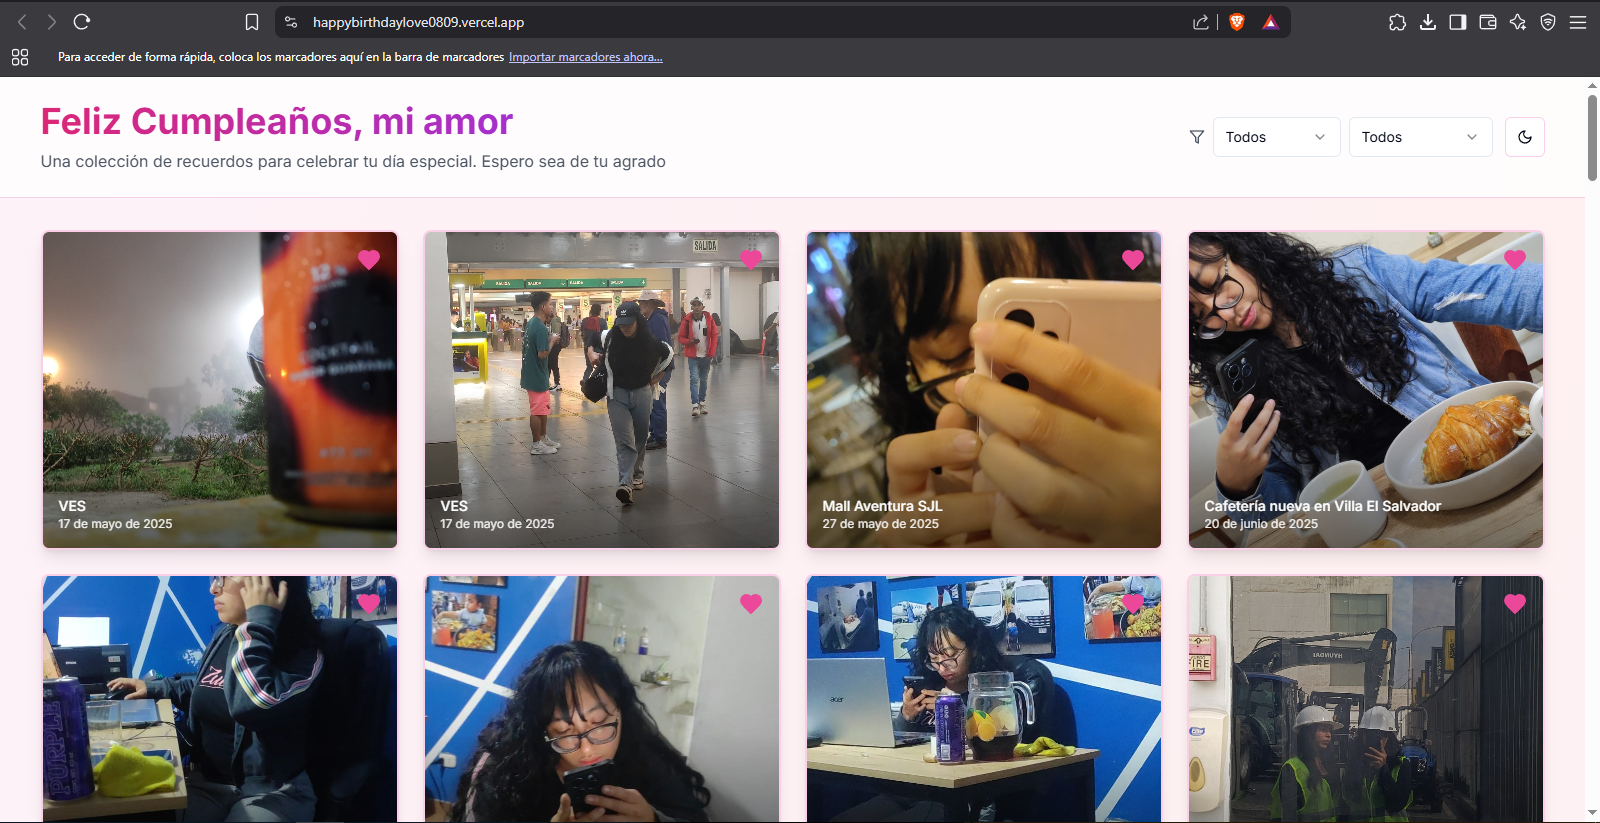Click the Importar marcadores ahora link
The width and height of the screenshot is (1600, 823).
coord(586,57)
